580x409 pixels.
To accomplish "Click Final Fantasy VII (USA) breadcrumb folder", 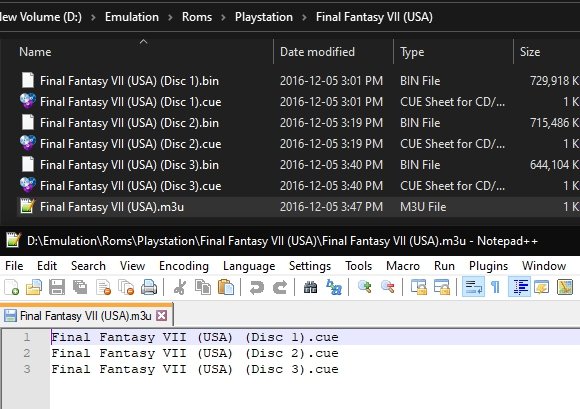I will click(374, 17).
